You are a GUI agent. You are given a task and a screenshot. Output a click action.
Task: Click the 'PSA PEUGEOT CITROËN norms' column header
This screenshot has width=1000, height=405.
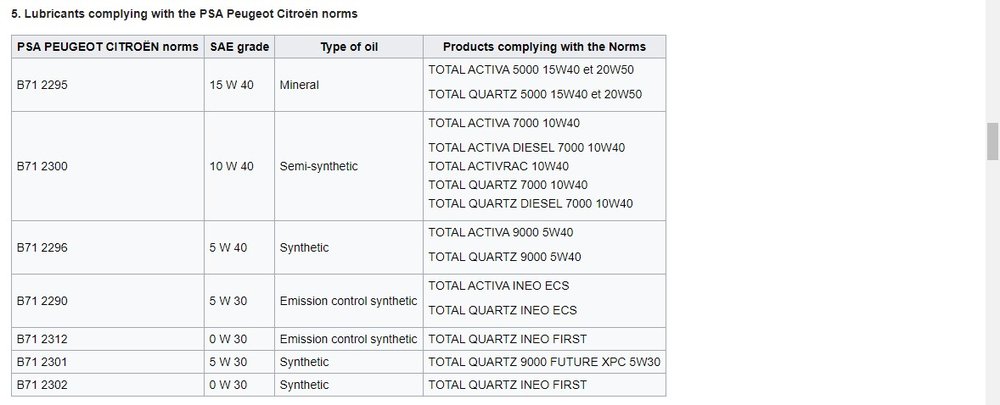108,47
